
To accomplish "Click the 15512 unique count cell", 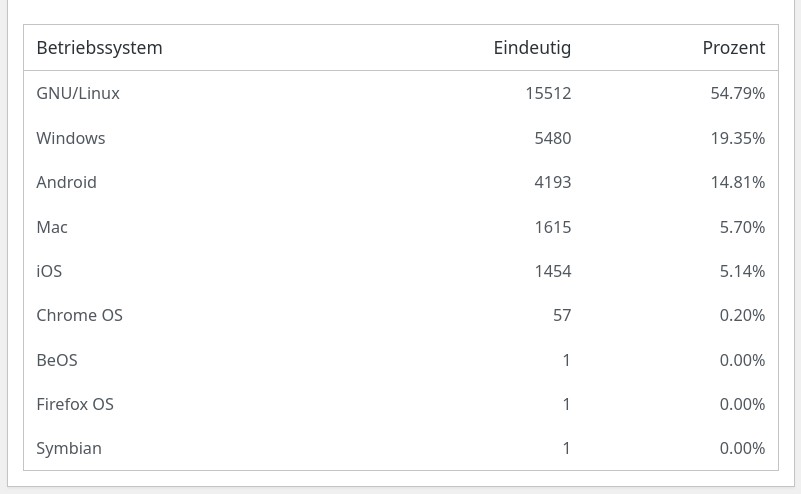I will coord(548,93).
